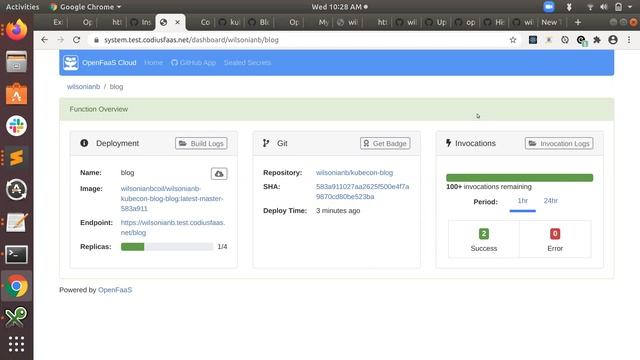640x360 pixels.
Task: Switch to the 'New' browser tab
Action: [552, 22]
